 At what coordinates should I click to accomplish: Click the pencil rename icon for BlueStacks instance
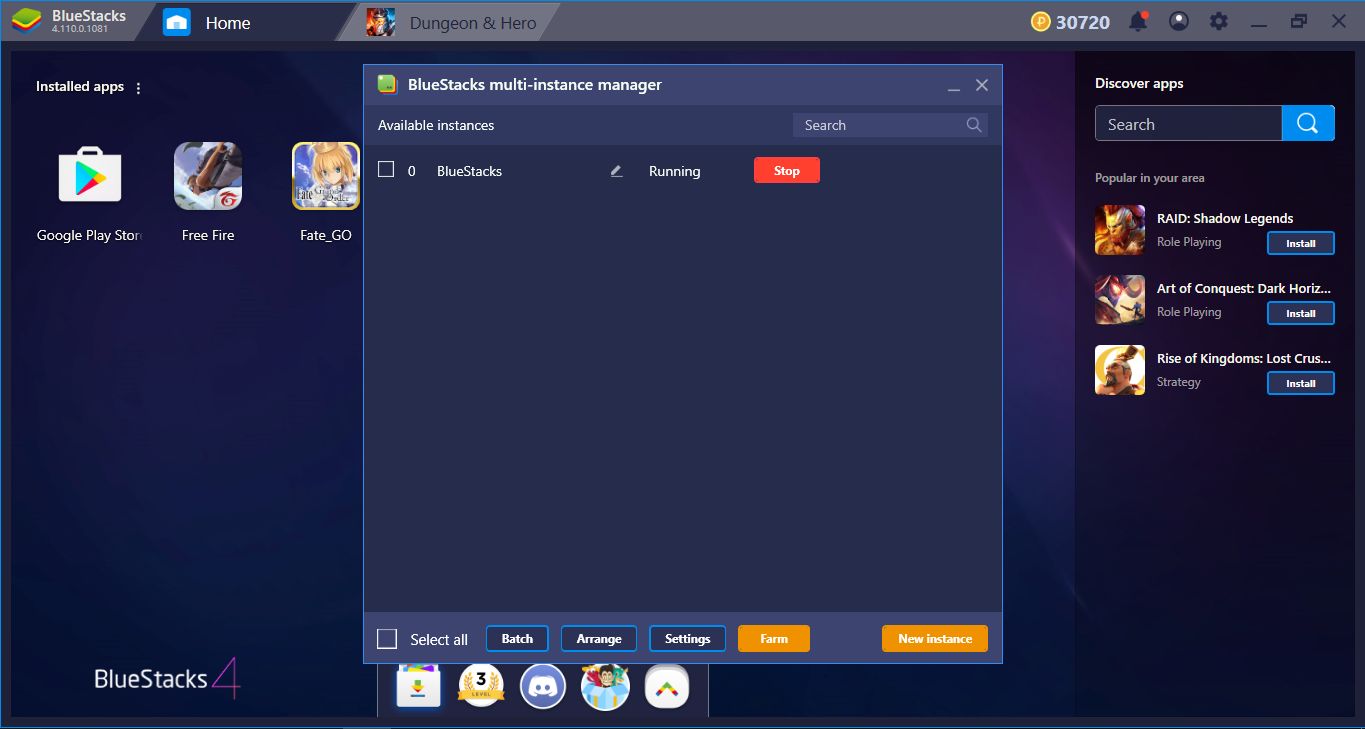(616, 171)
